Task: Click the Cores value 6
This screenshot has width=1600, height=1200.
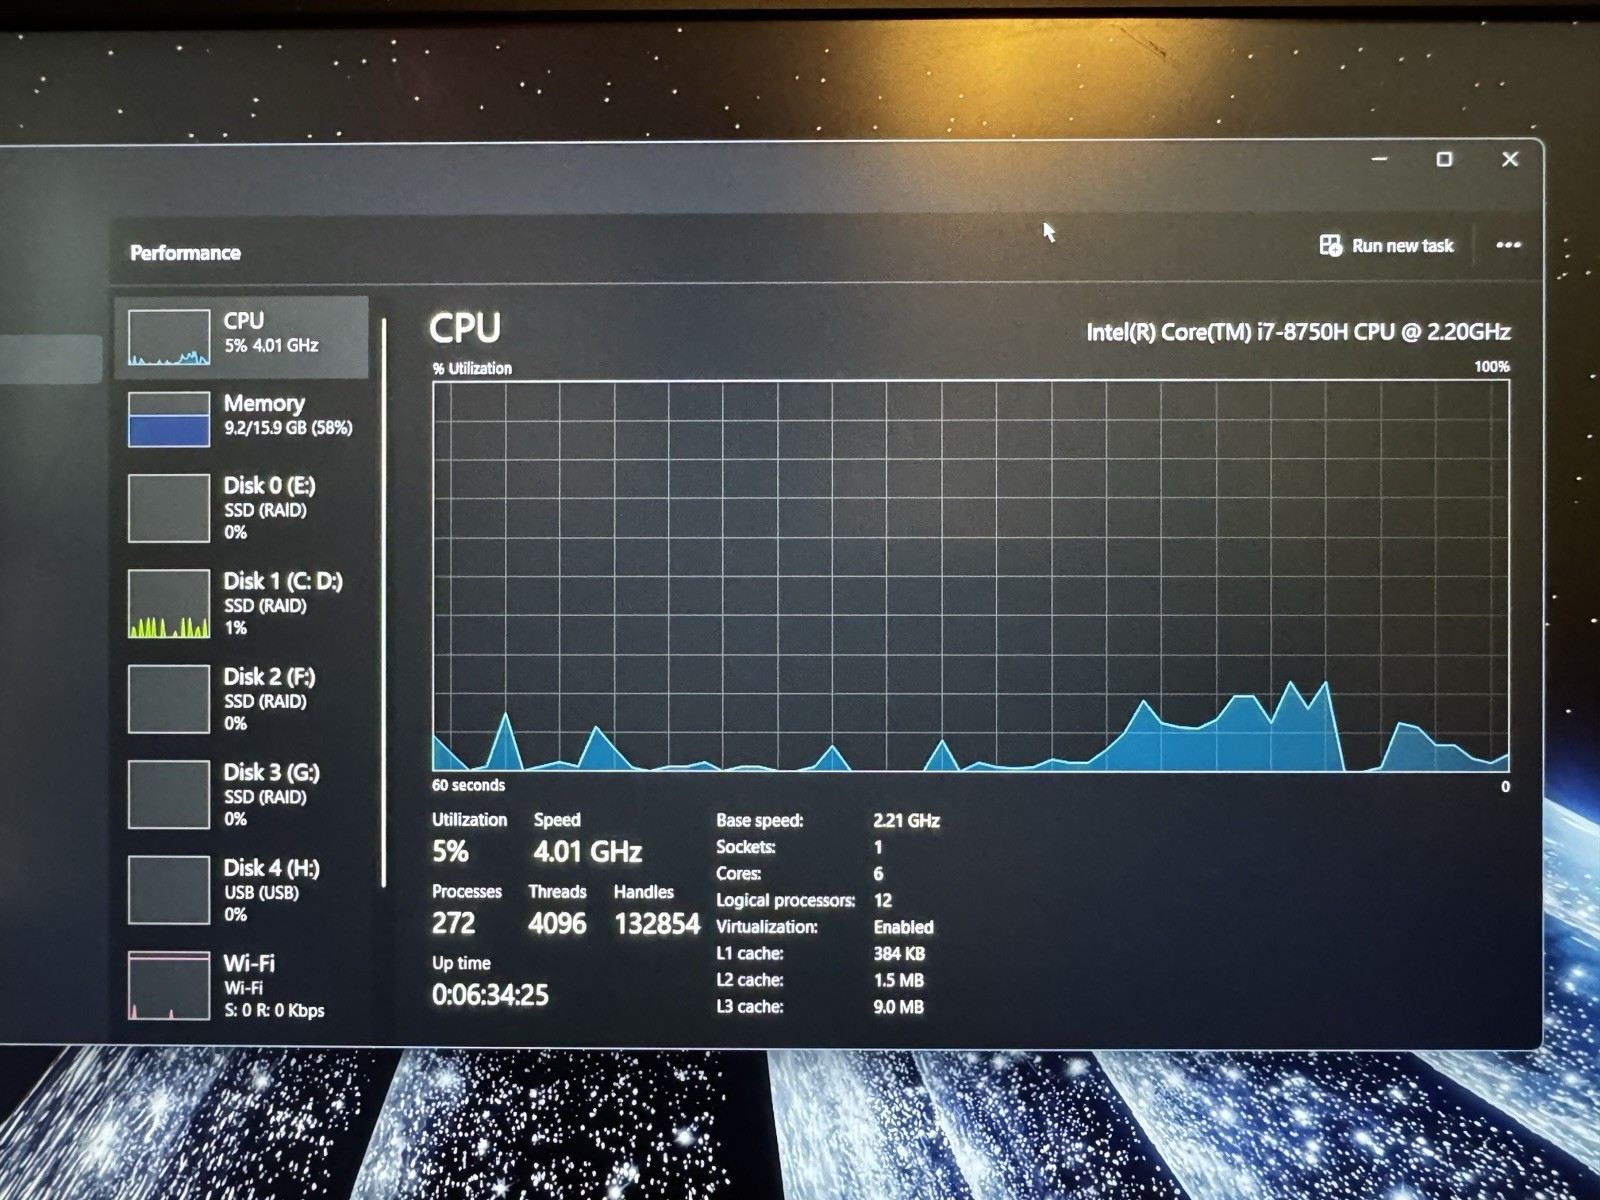Action: (x=878, y=874)
